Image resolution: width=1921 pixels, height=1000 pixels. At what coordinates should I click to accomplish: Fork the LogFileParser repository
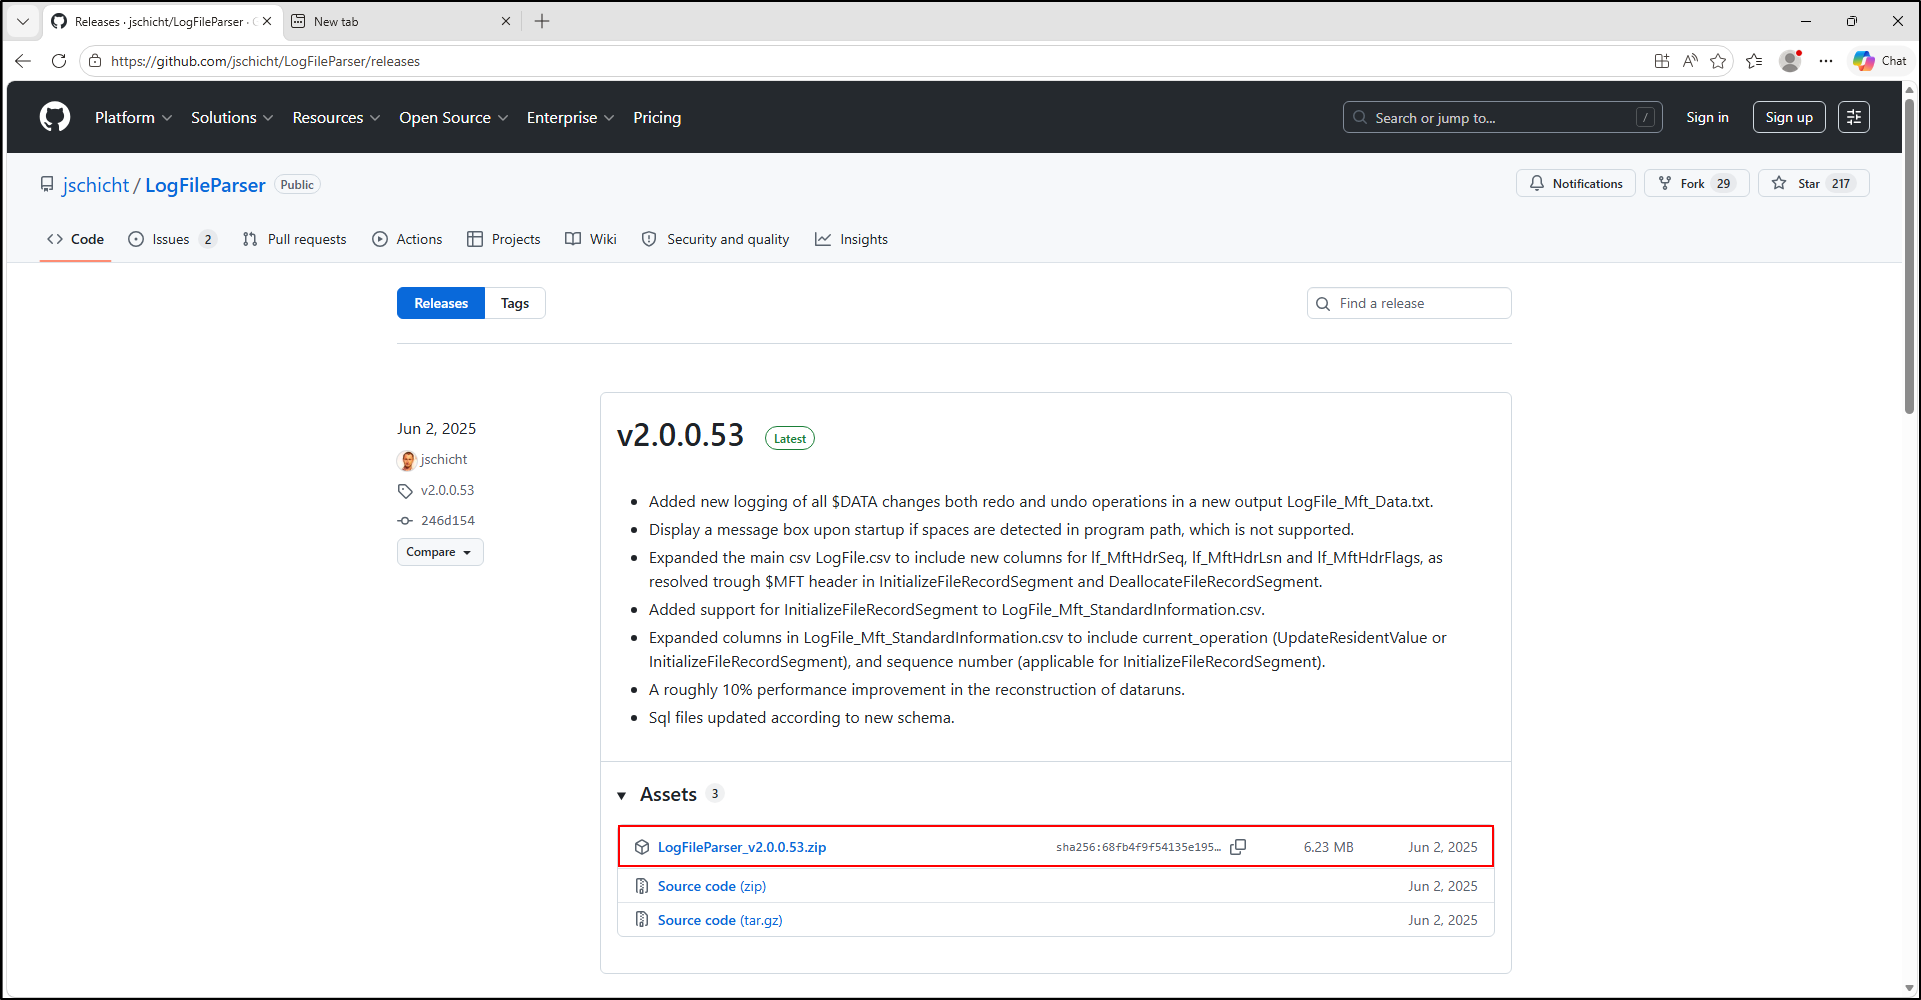(x=1697, y=183)
